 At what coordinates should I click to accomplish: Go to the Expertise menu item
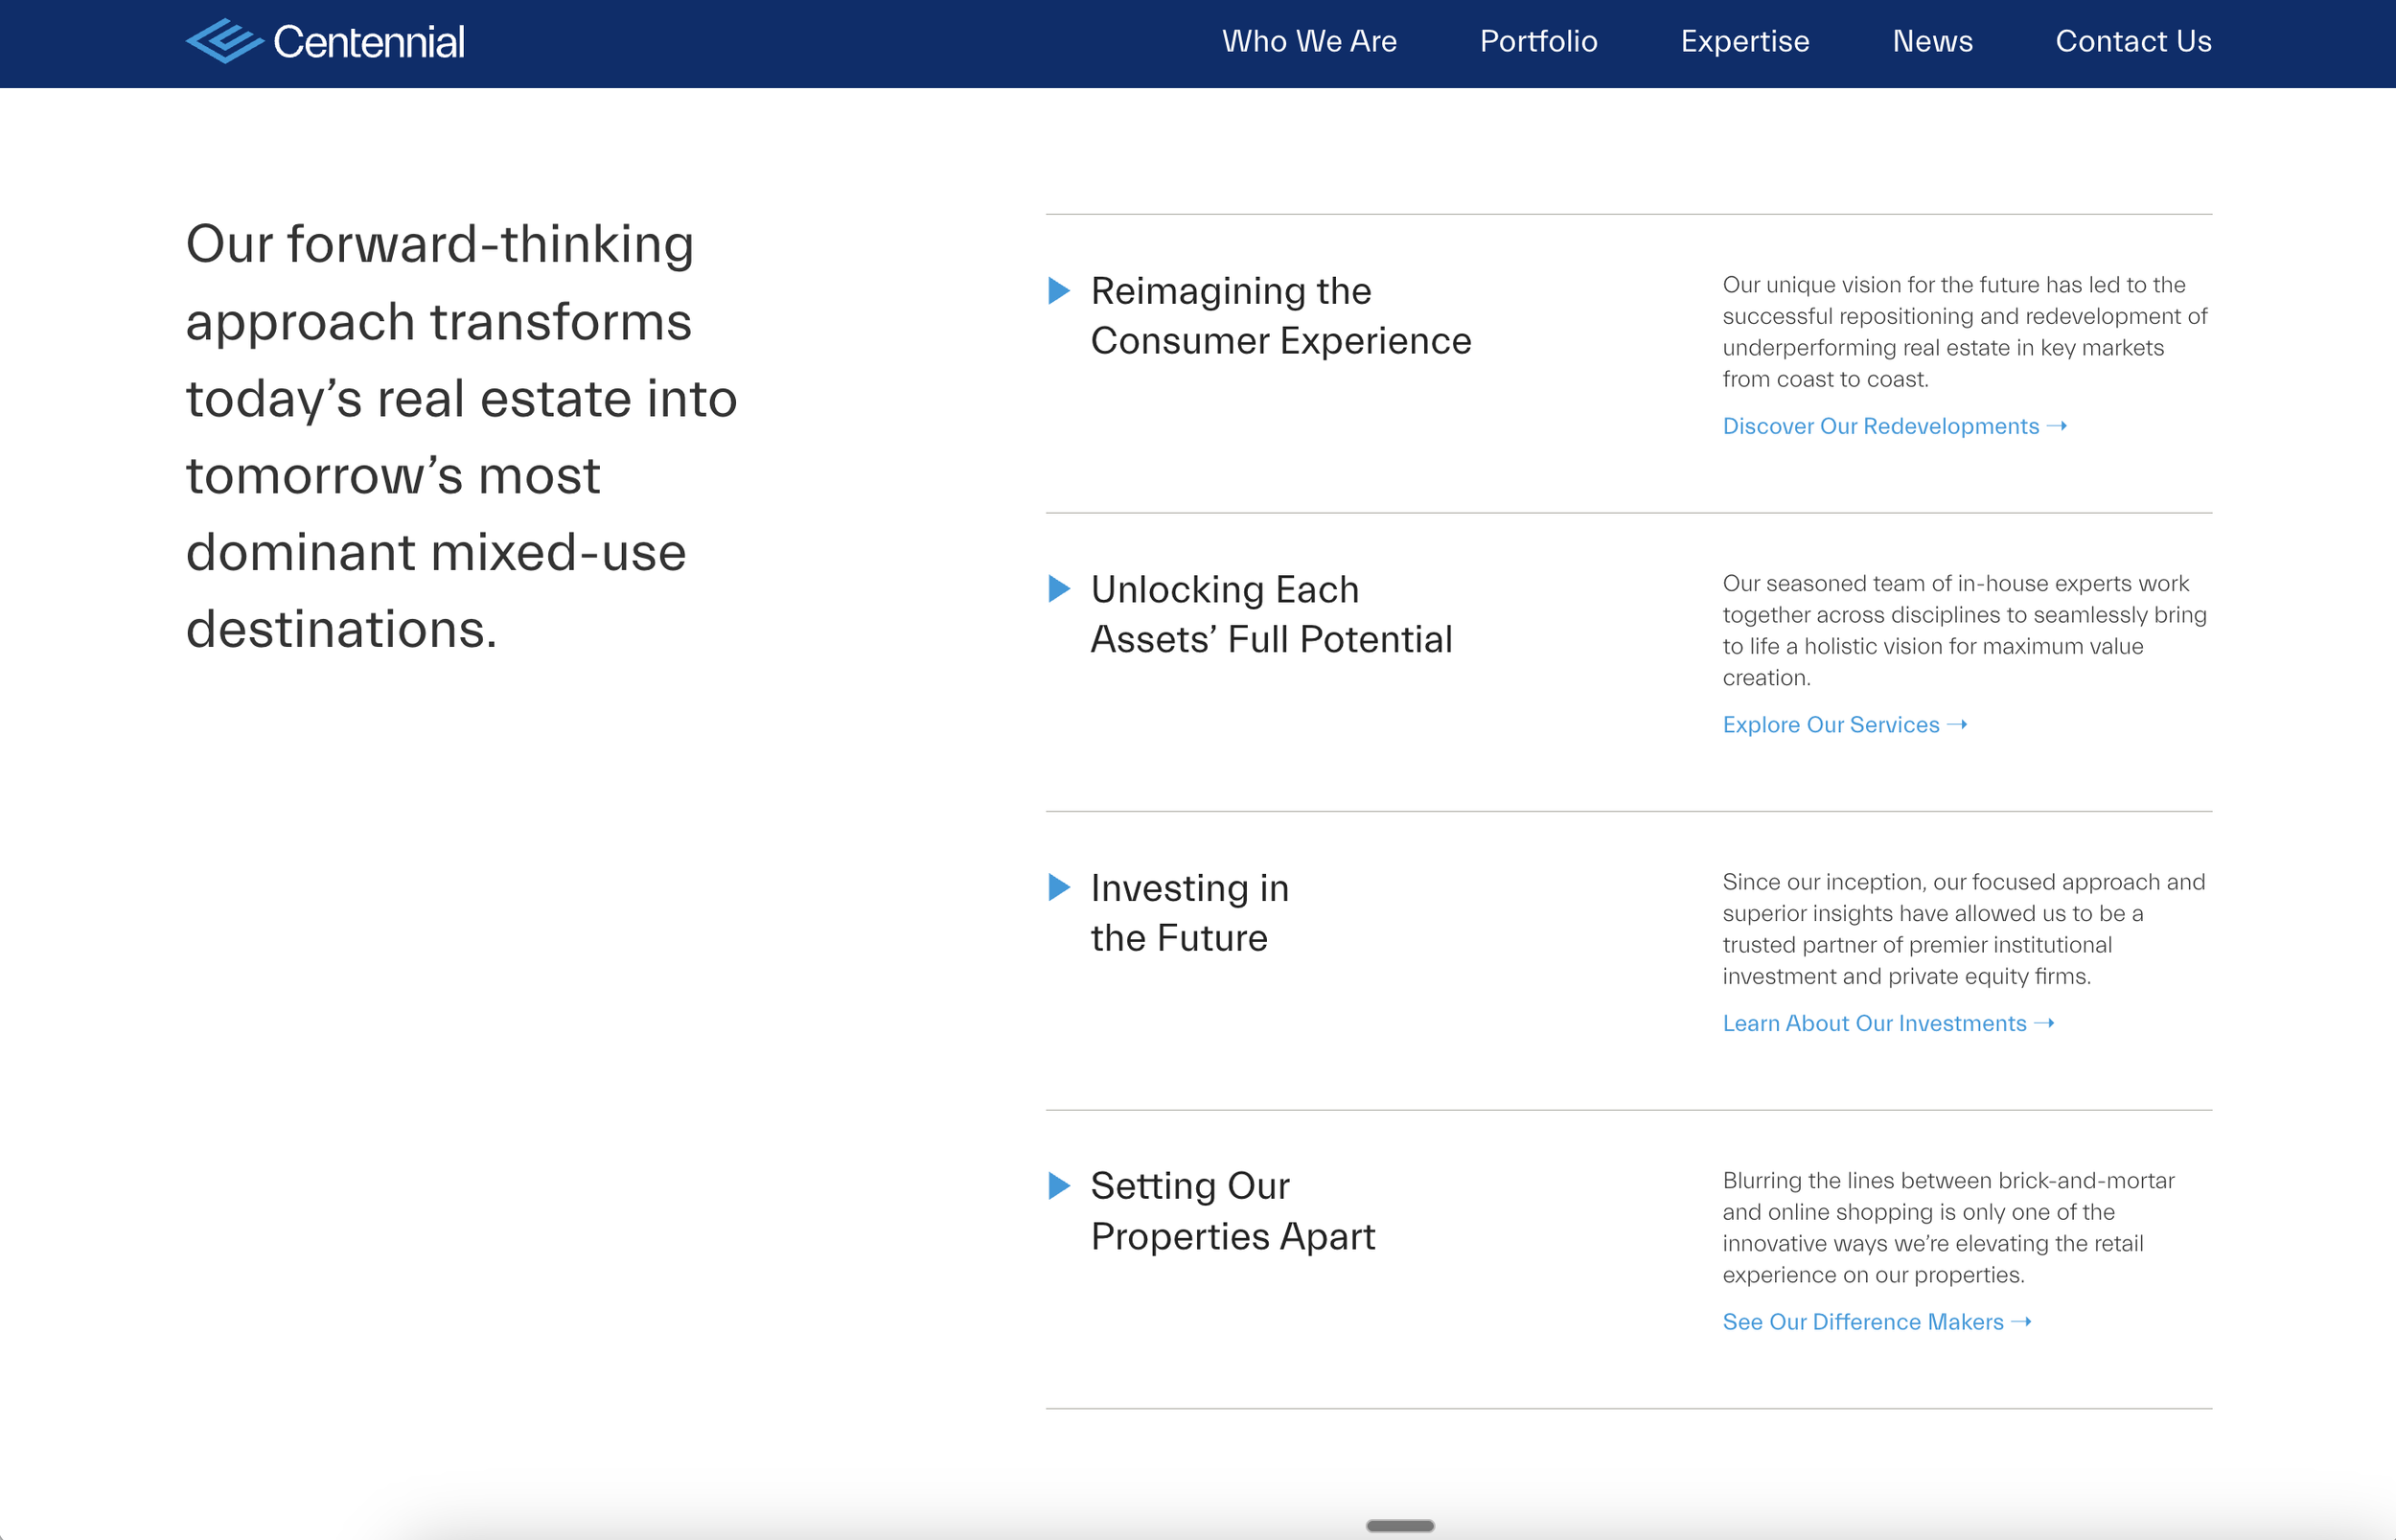tap(1744, 41)
